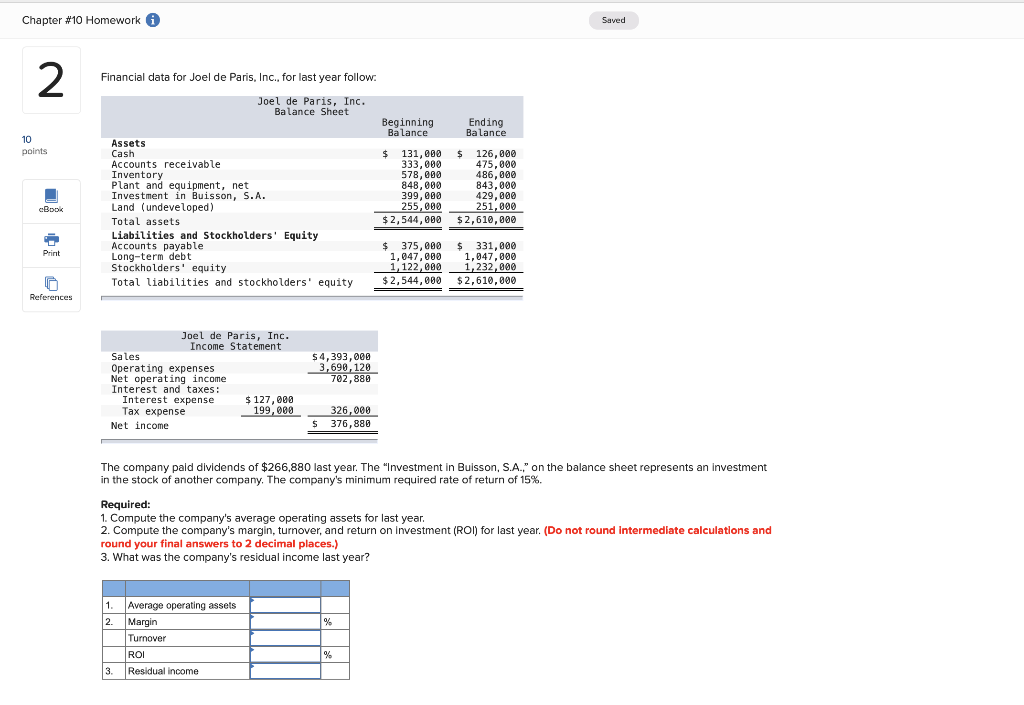Click the Saved status indicator
The image size is (1024, 705).
coord(613,19)
